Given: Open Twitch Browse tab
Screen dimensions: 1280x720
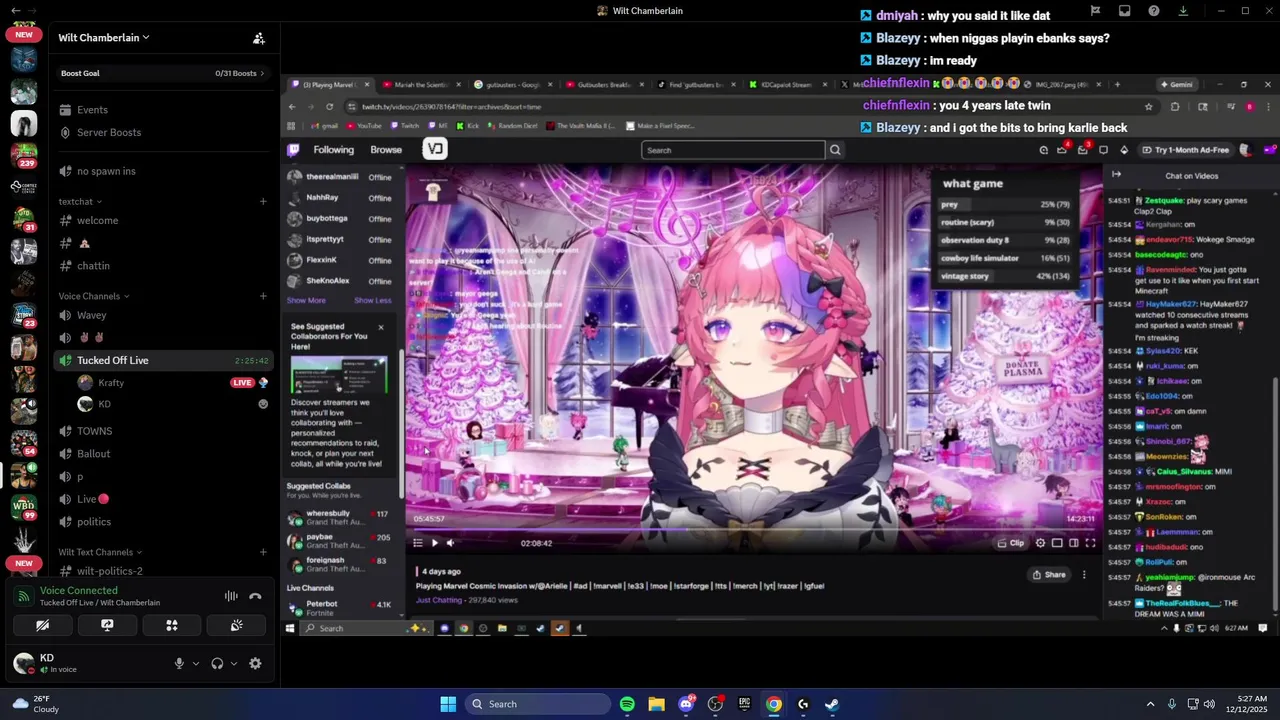Looking at the screenshot, I should point(386,150).
